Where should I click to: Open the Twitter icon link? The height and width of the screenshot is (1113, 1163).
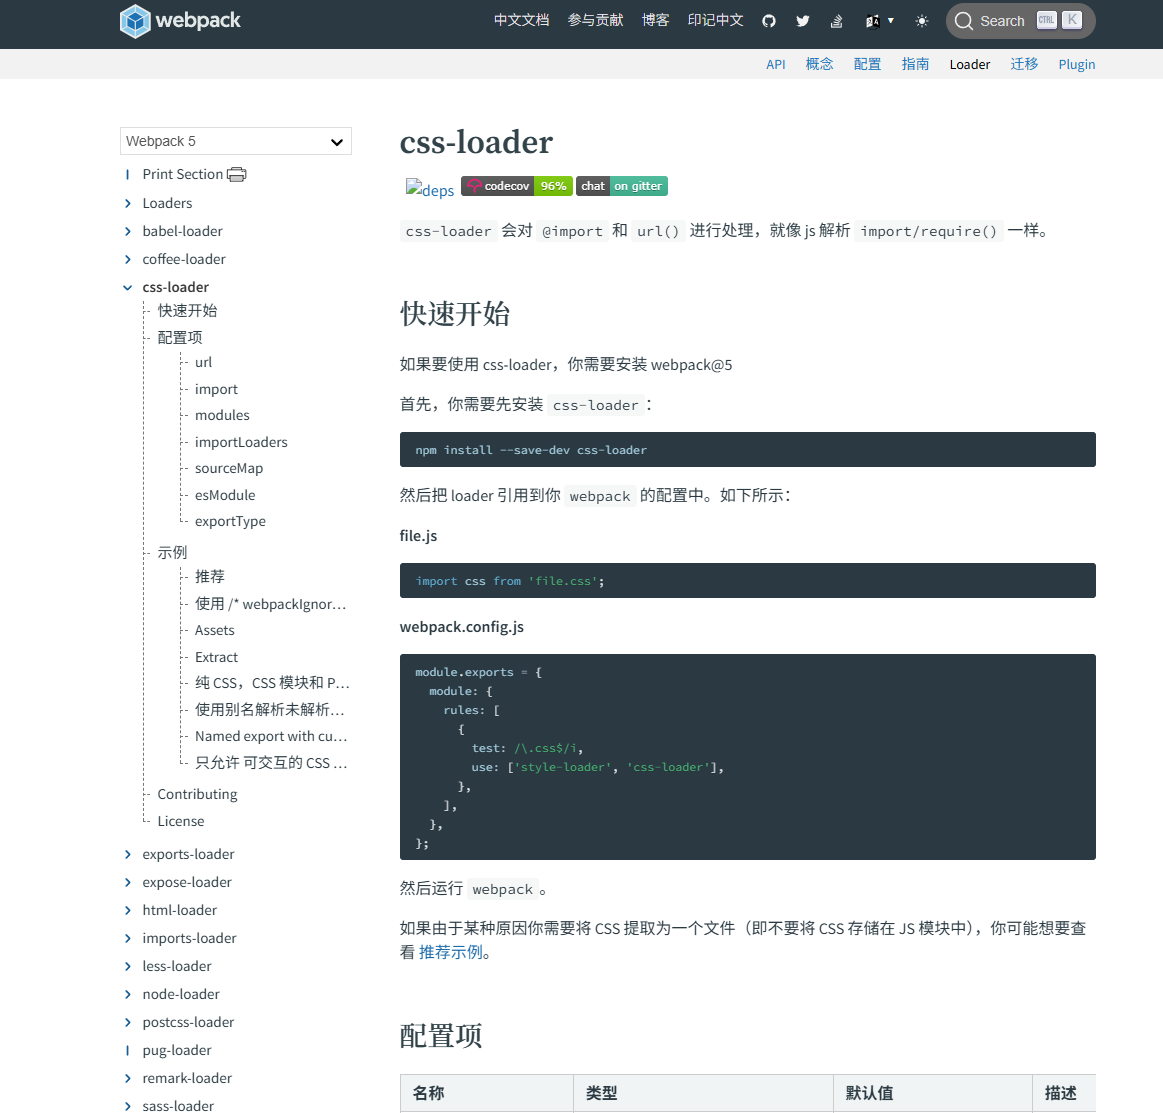click(803, 21)
